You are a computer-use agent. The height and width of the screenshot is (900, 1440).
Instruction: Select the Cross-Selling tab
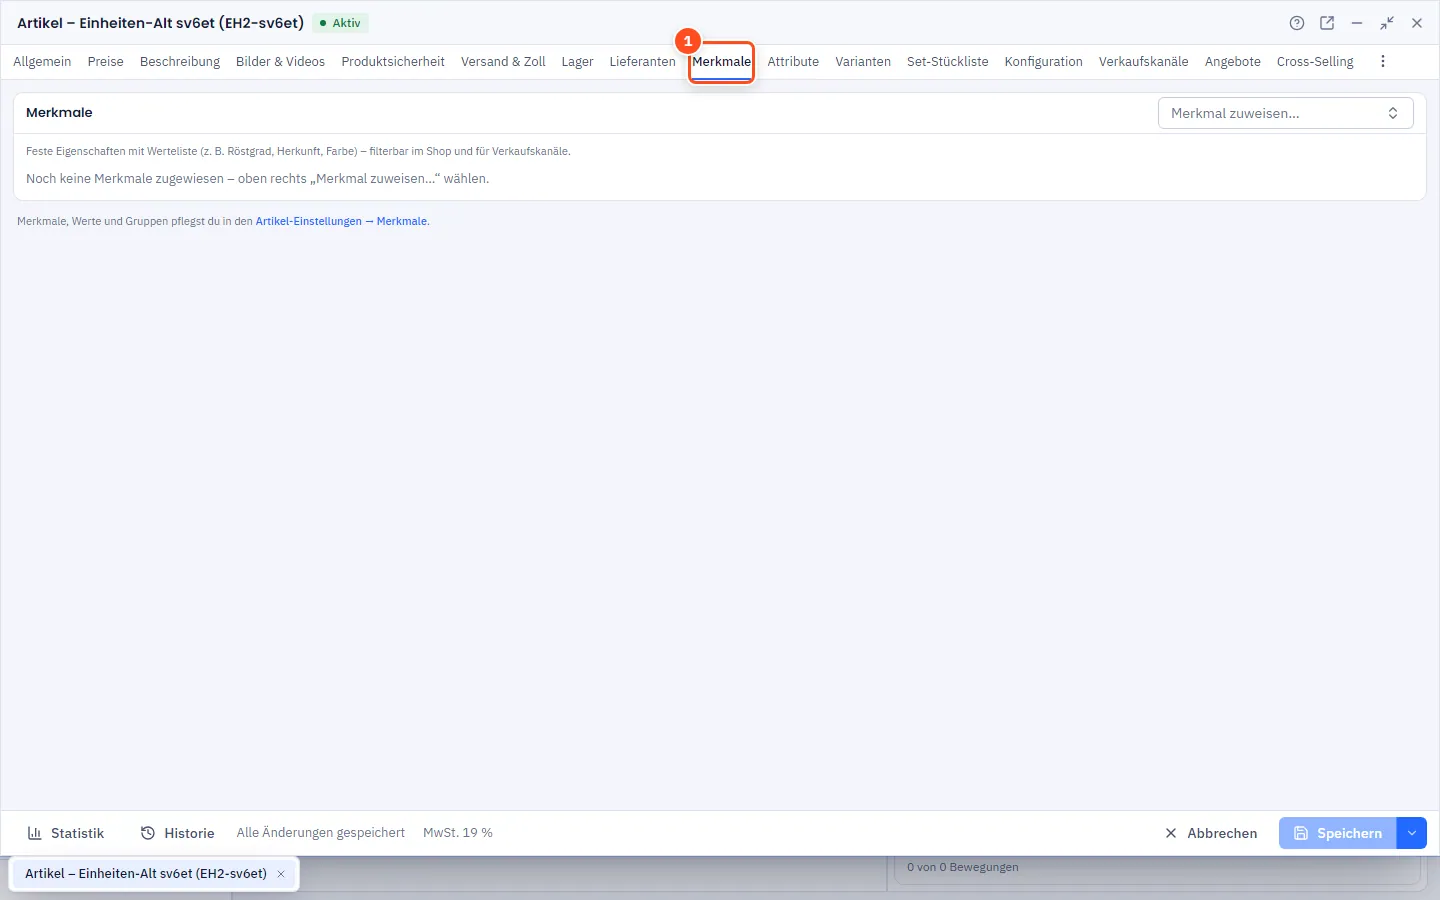click(1315, 62)
